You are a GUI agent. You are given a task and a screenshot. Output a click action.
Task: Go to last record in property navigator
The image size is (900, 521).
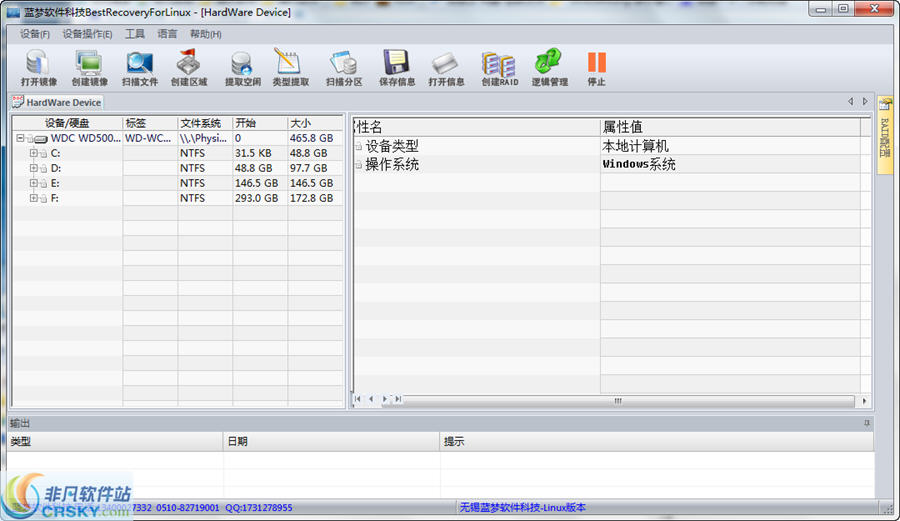coord(398,399)
